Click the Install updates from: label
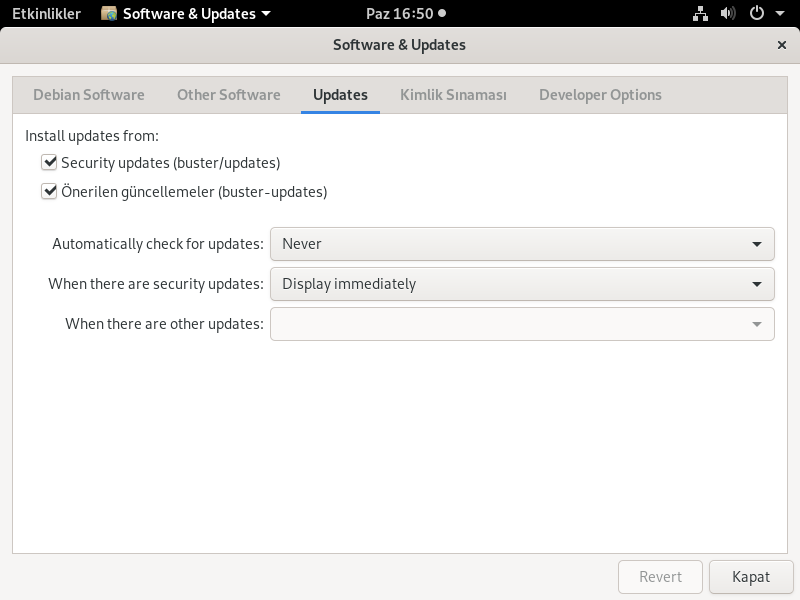This screenshot has height=600, width=800. pos(92,136)
